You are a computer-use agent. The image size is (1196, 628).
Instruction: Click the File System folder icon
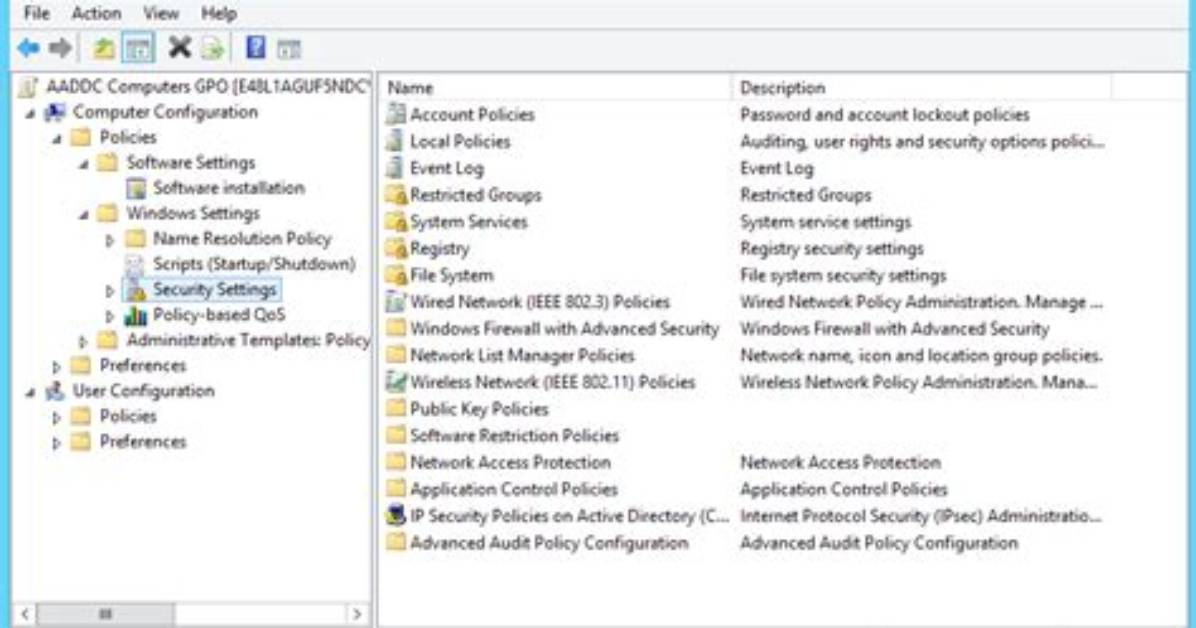tap(396, 275)
